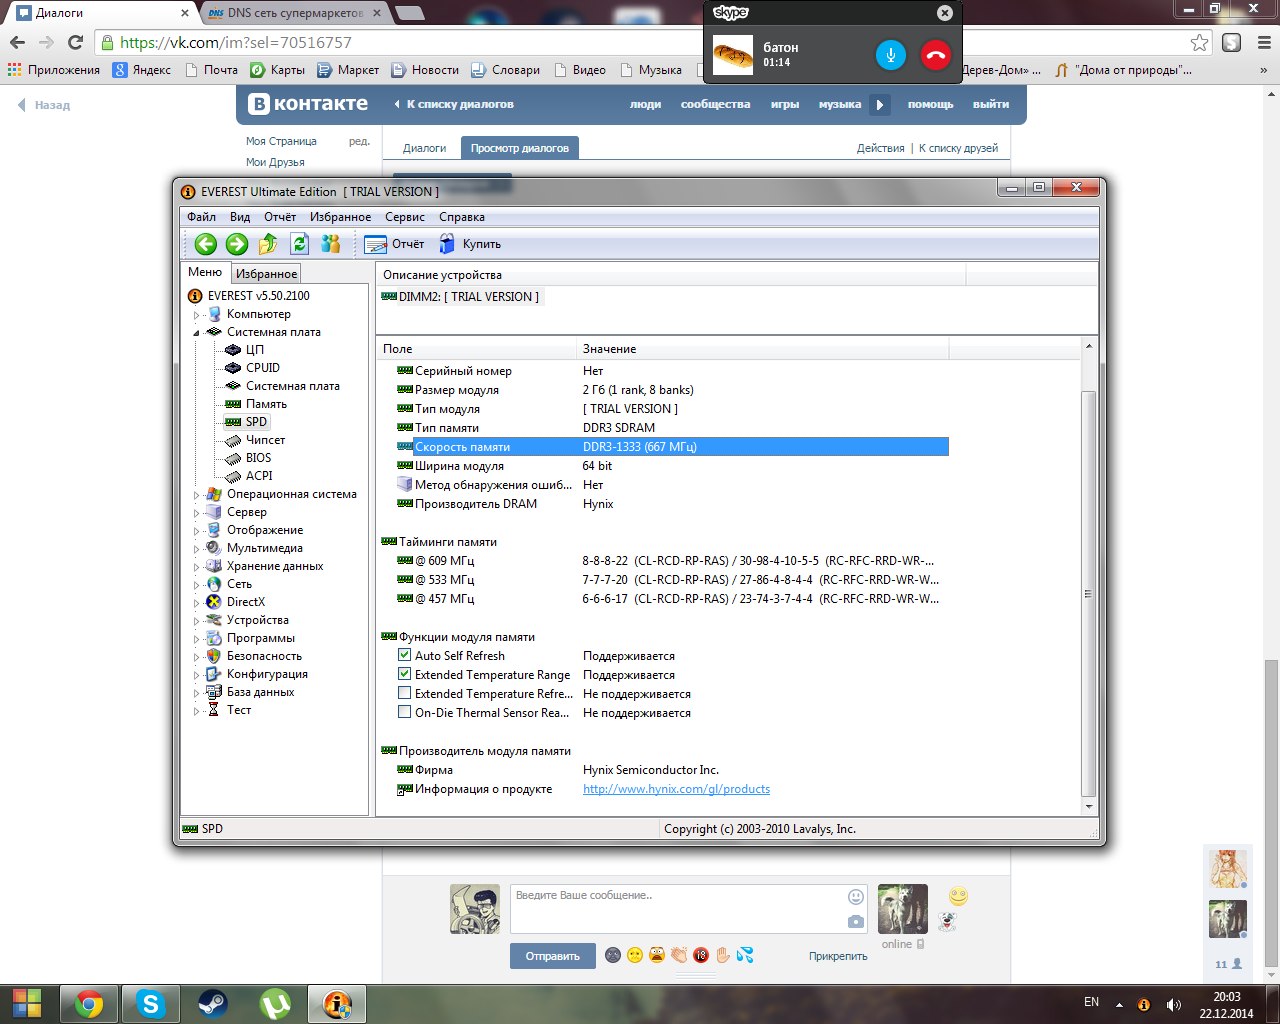The height and width of the screenshot is (1024, 1280).
Task: Insert the 18+ emoji in VK
Action: pos(700,956)
